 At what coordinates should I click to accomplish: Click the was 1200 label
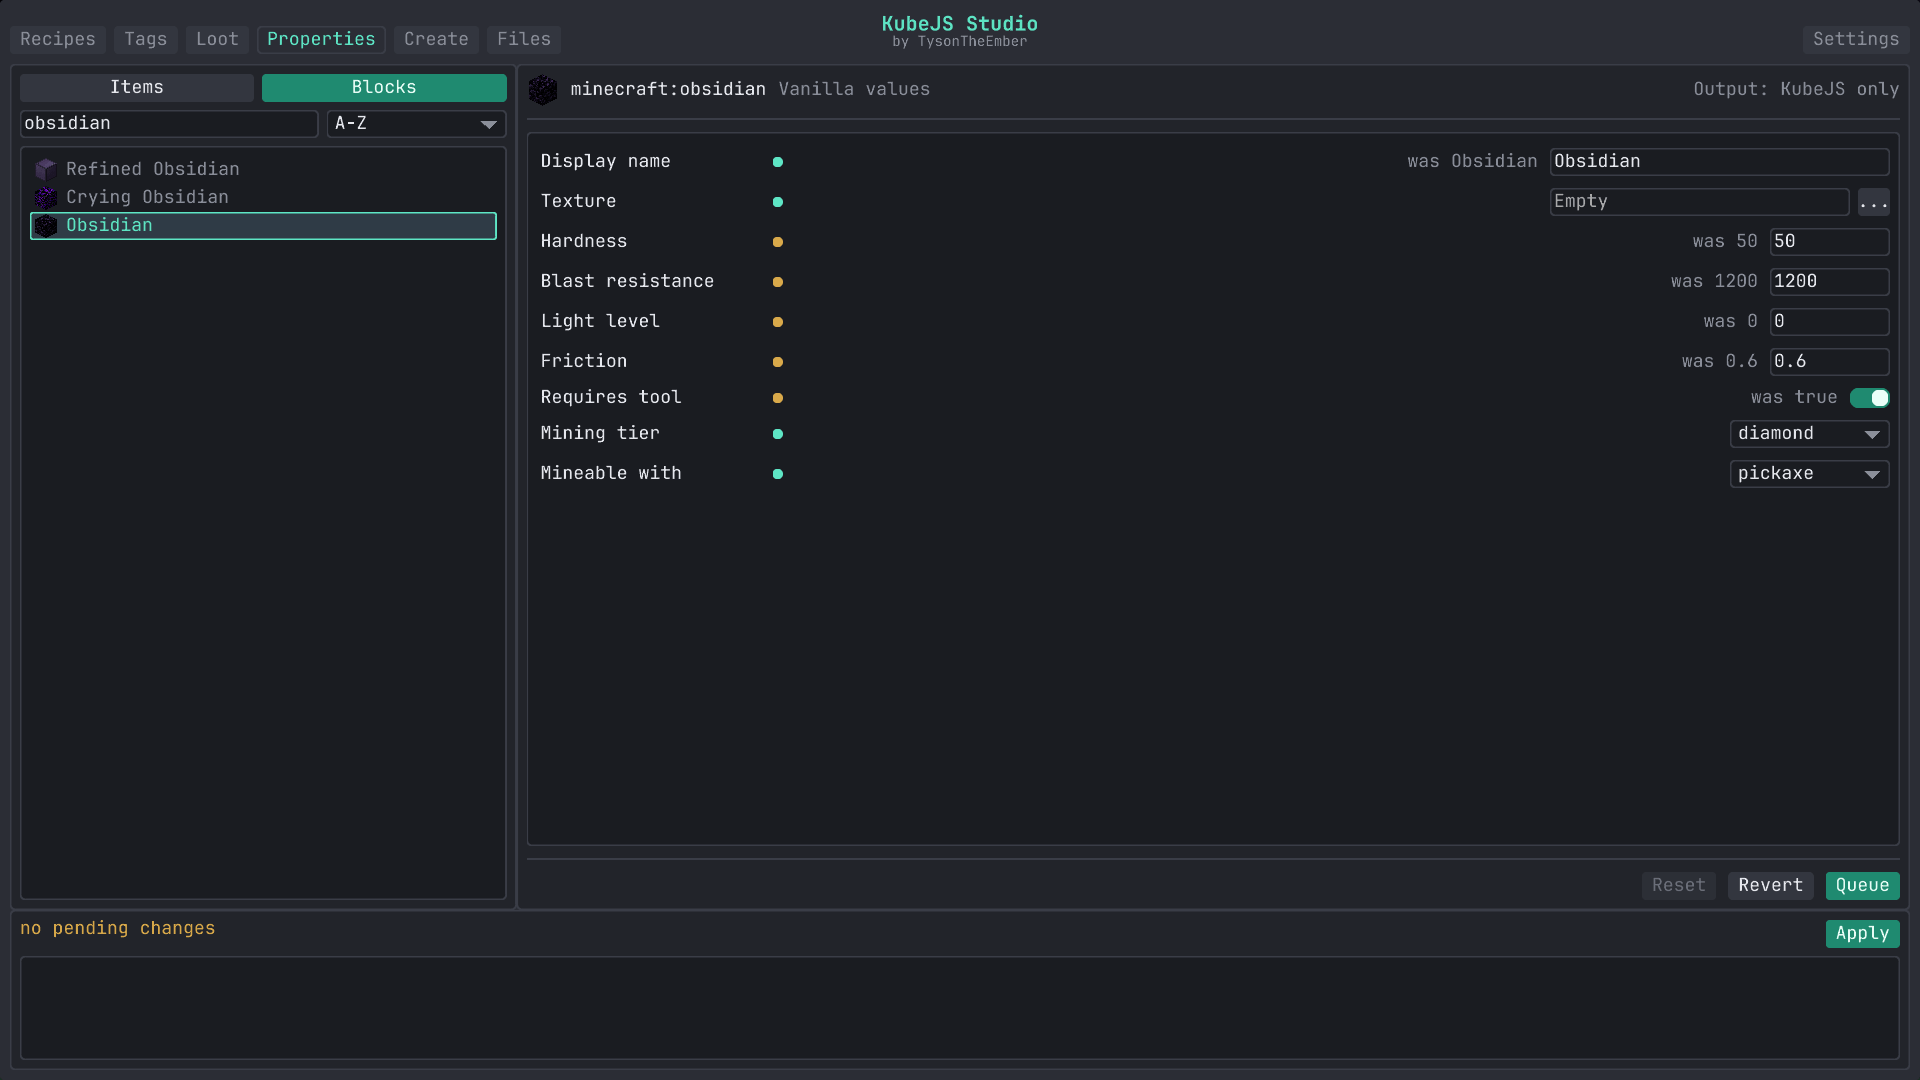[x=1714, y=282]
